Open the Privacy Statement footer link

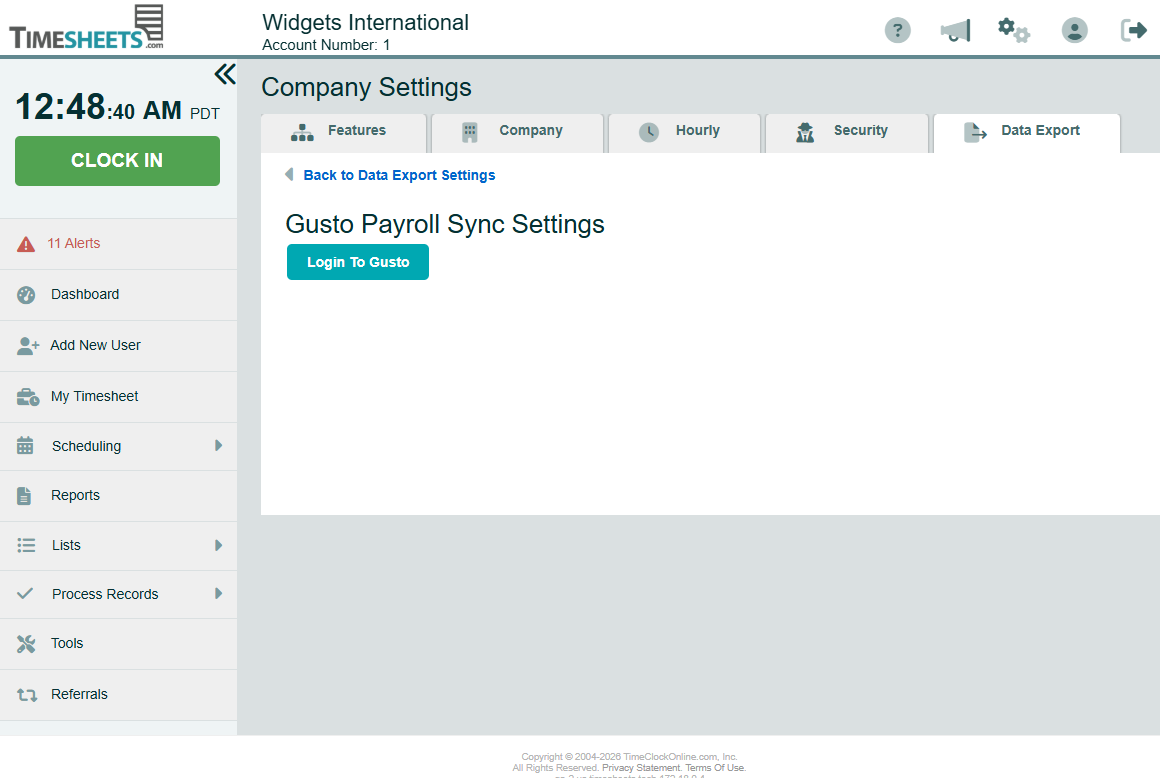click(x=641, y=768)
